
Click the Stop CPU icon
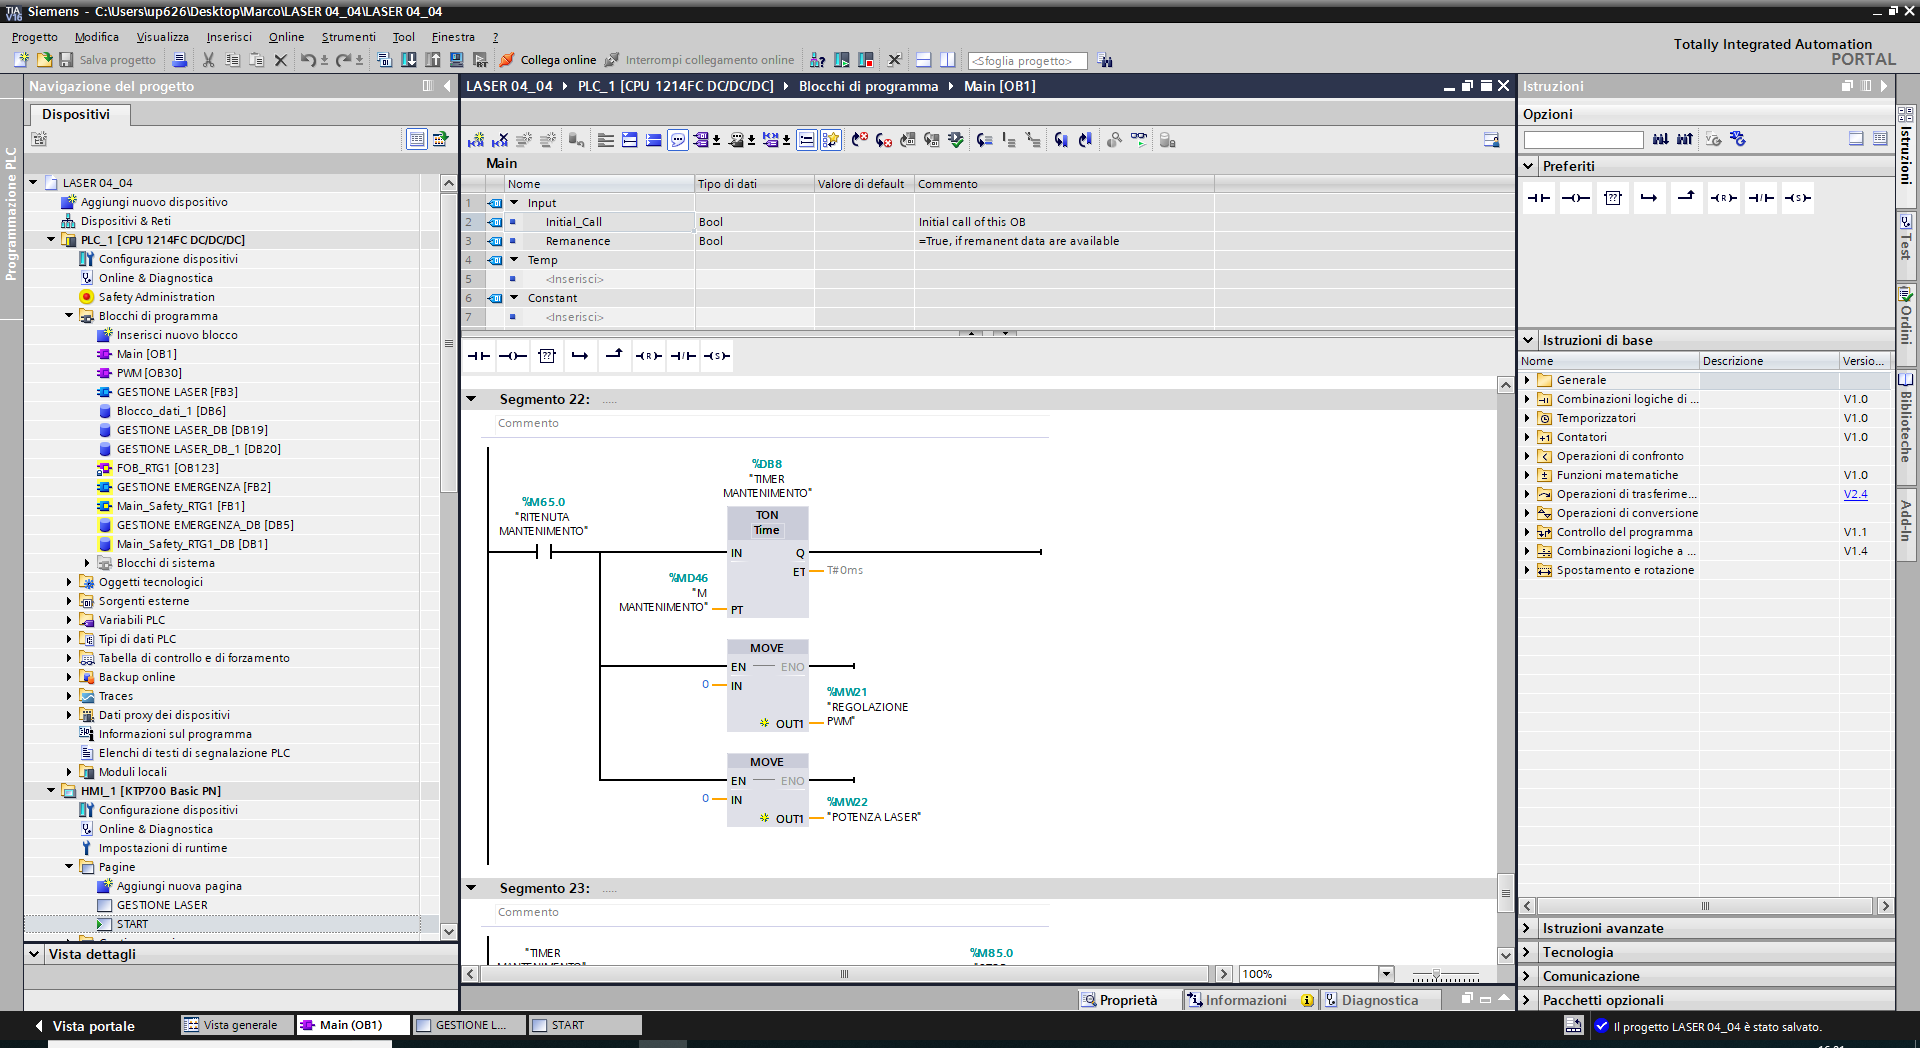pos(866,60)
